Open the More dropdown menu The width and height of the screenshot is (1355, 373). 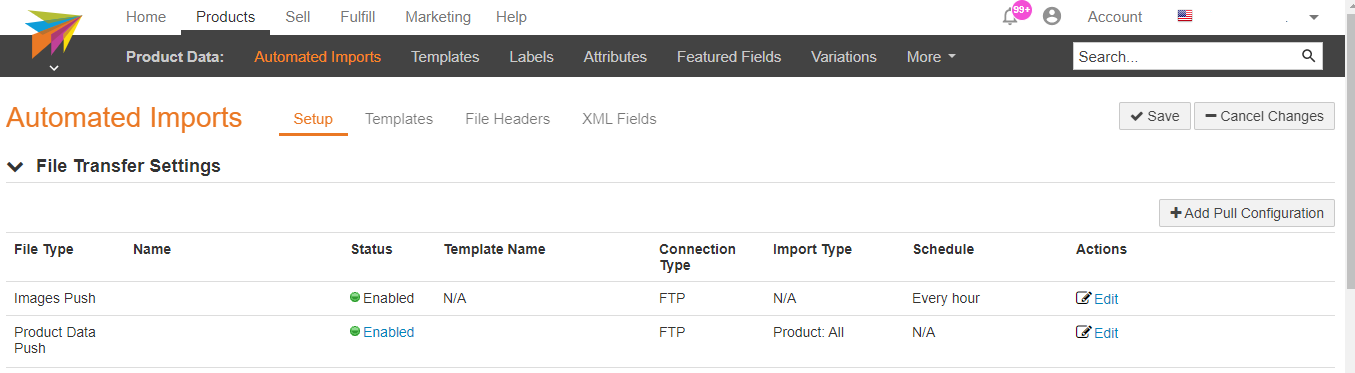pos(931,57)
